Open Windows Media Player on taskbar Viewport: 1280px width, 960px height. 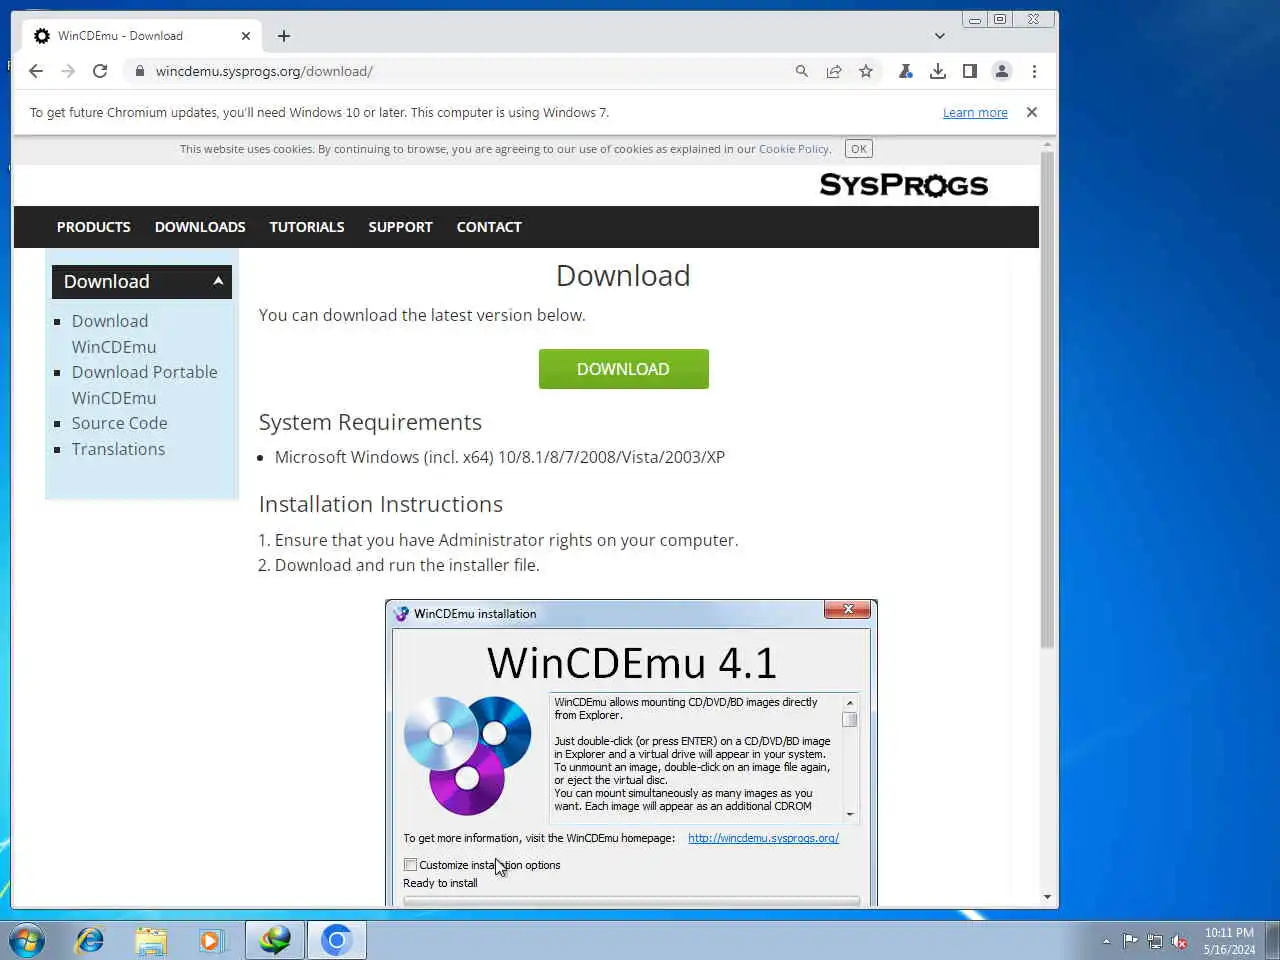211,941
